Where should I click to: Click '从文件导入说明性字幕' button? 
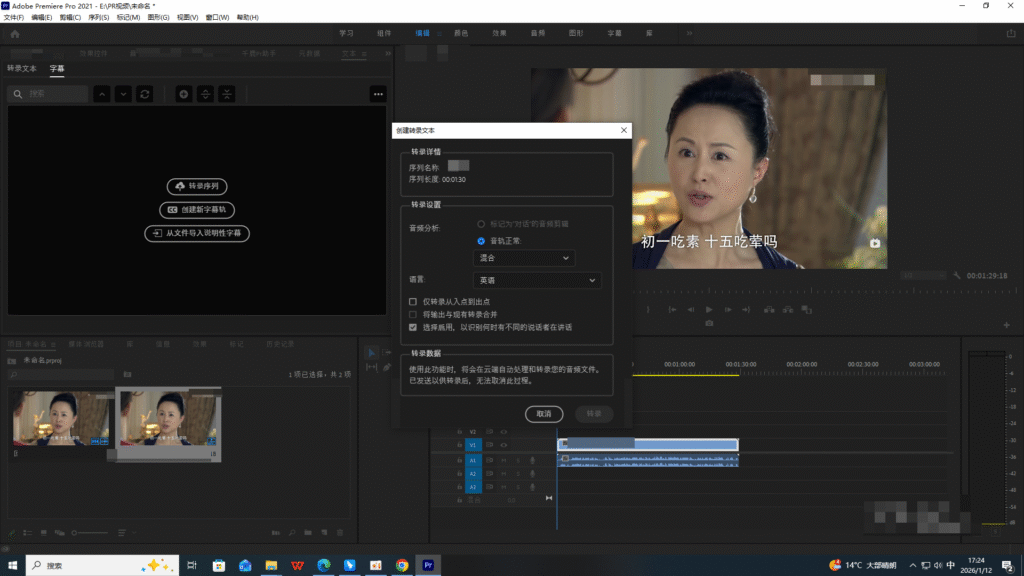tap(197, 233)
